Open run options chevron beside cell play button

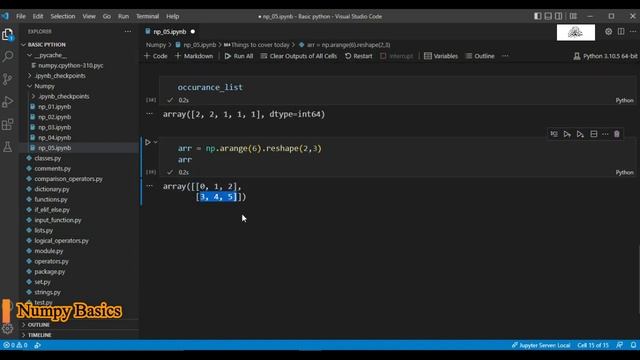pyautogui.click(x=156, y=142)
